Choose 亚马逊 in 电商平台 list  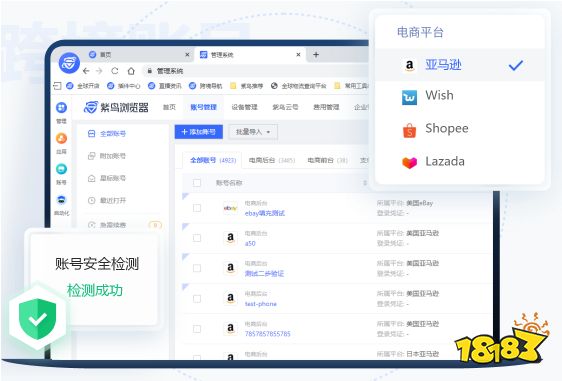460,65
